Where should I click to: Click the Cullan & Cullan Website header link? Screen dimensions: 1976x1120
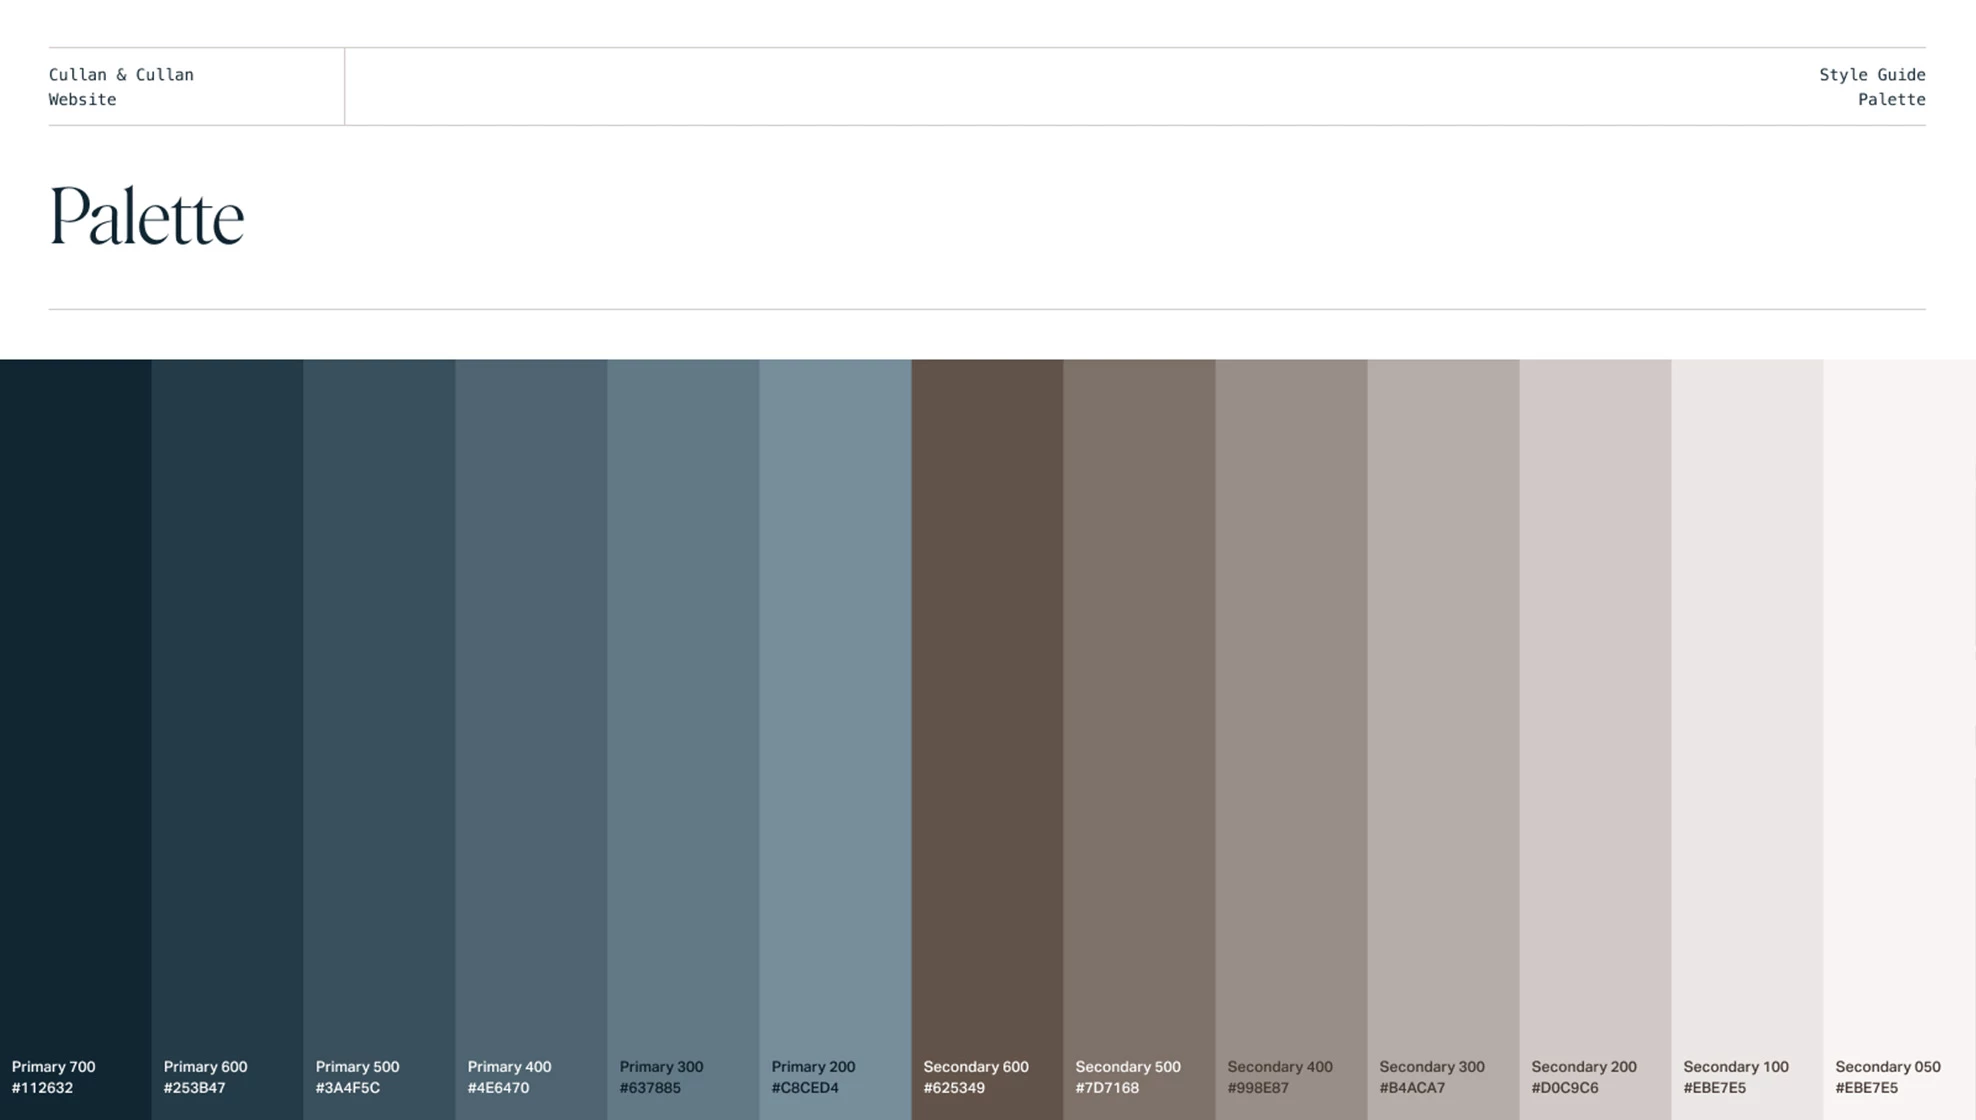pos(121,86)
